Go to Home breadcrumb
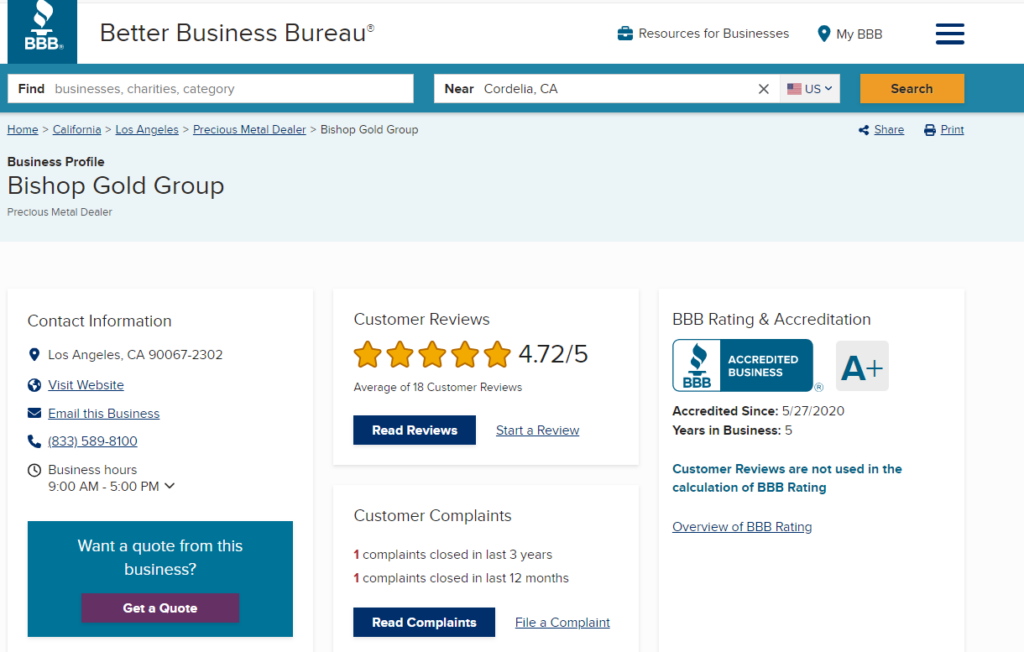Image resolution: width=1024 pixels, height=652 pixels. [22, 129]
